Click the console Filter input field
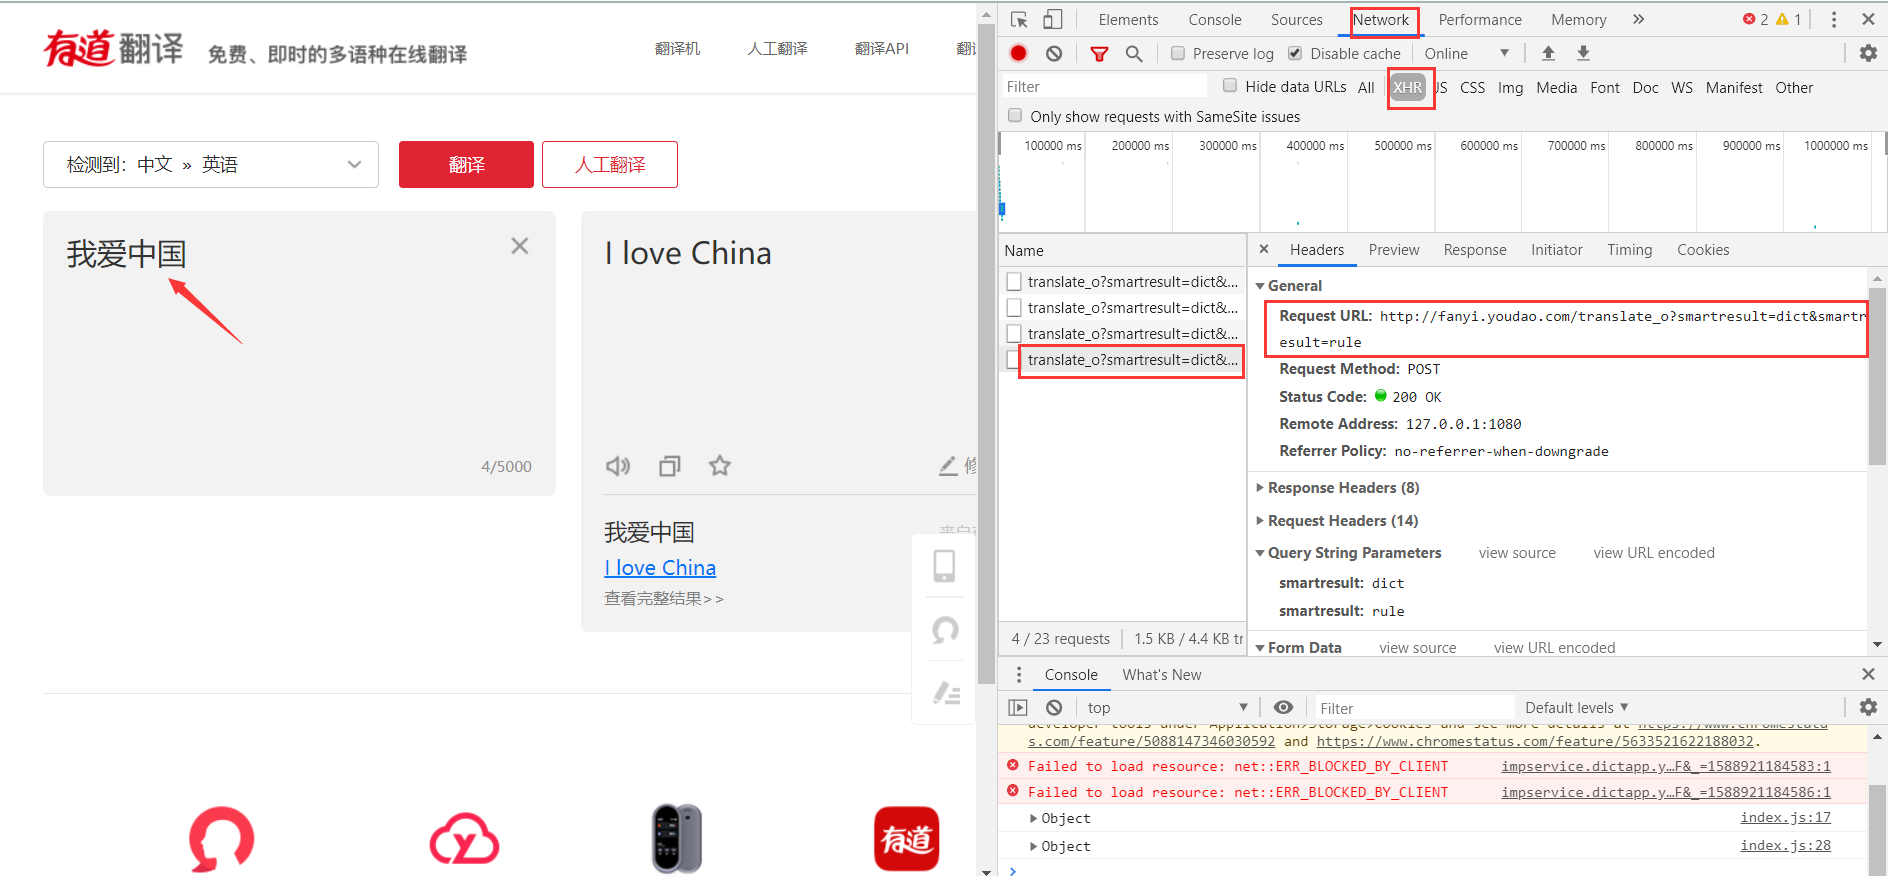Viewport: 1888px width, 876px height. click(x=1413, y=707)
